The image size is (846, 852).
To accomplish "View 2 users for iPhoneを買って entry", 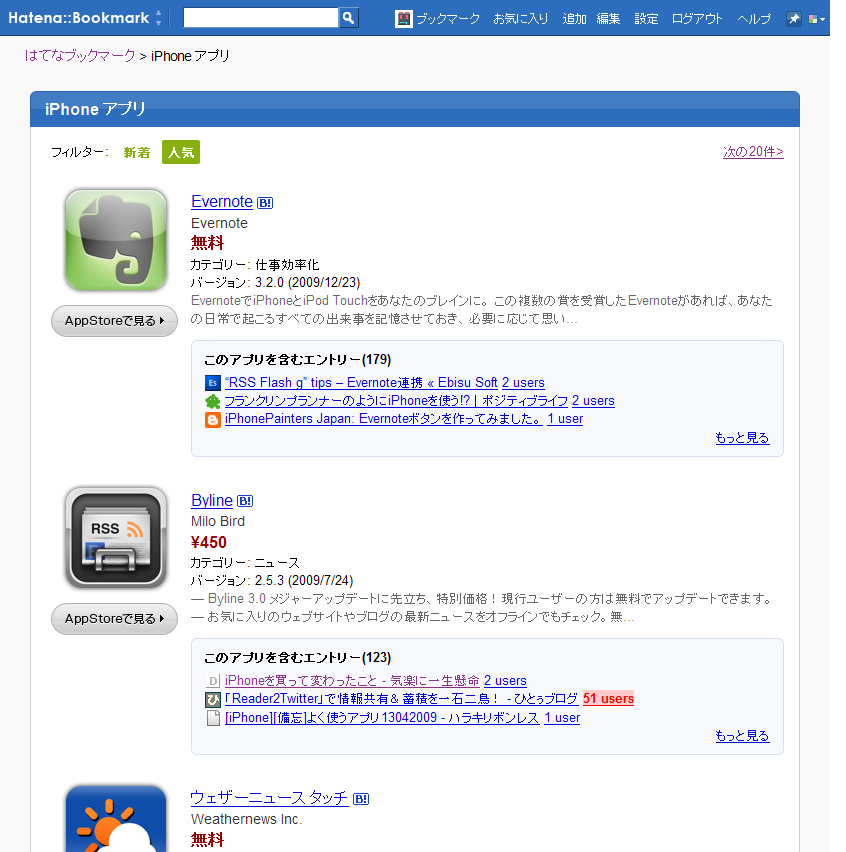I will [x=505, y=681].
